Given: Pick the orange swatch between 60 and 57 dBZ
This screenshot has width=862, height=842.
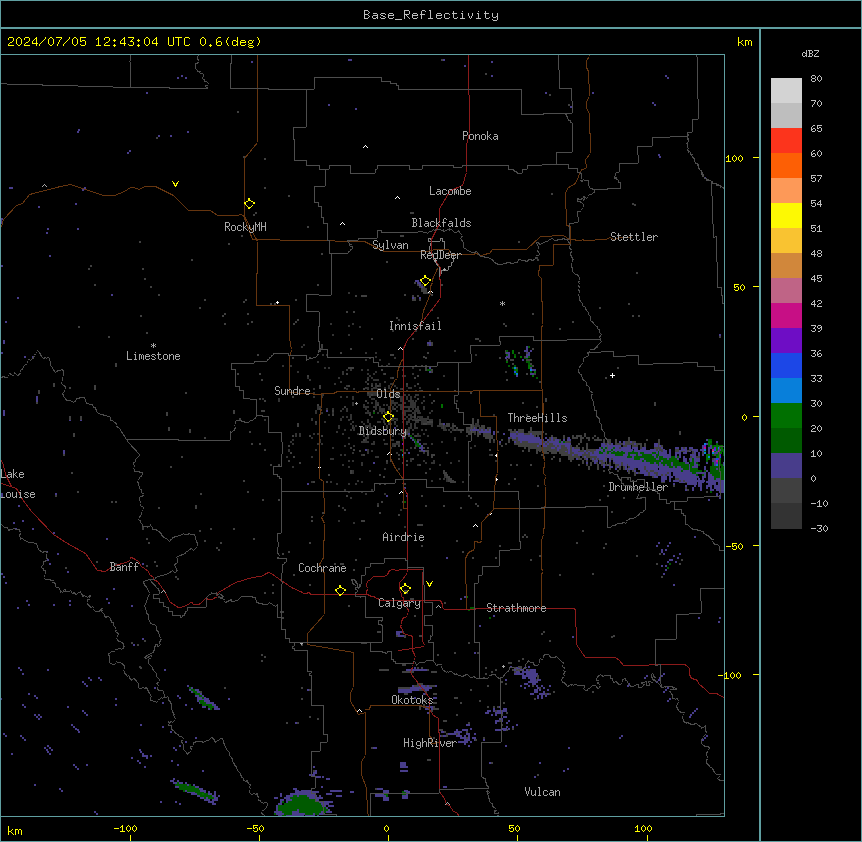Looking at the screenshot, I should pos(786,165).
